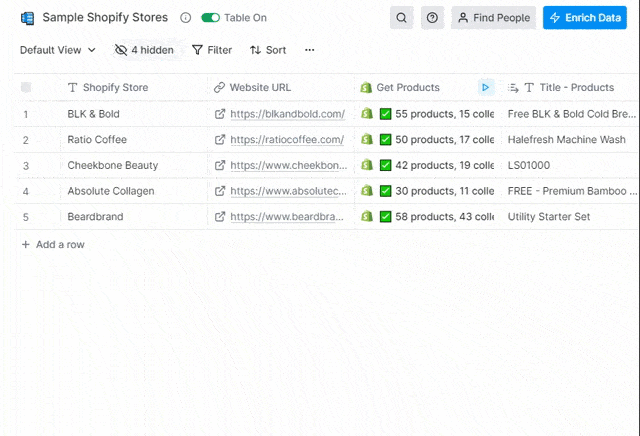Click the green check beside 55 products
Screen dimensions: 640x436
(385, 114)
